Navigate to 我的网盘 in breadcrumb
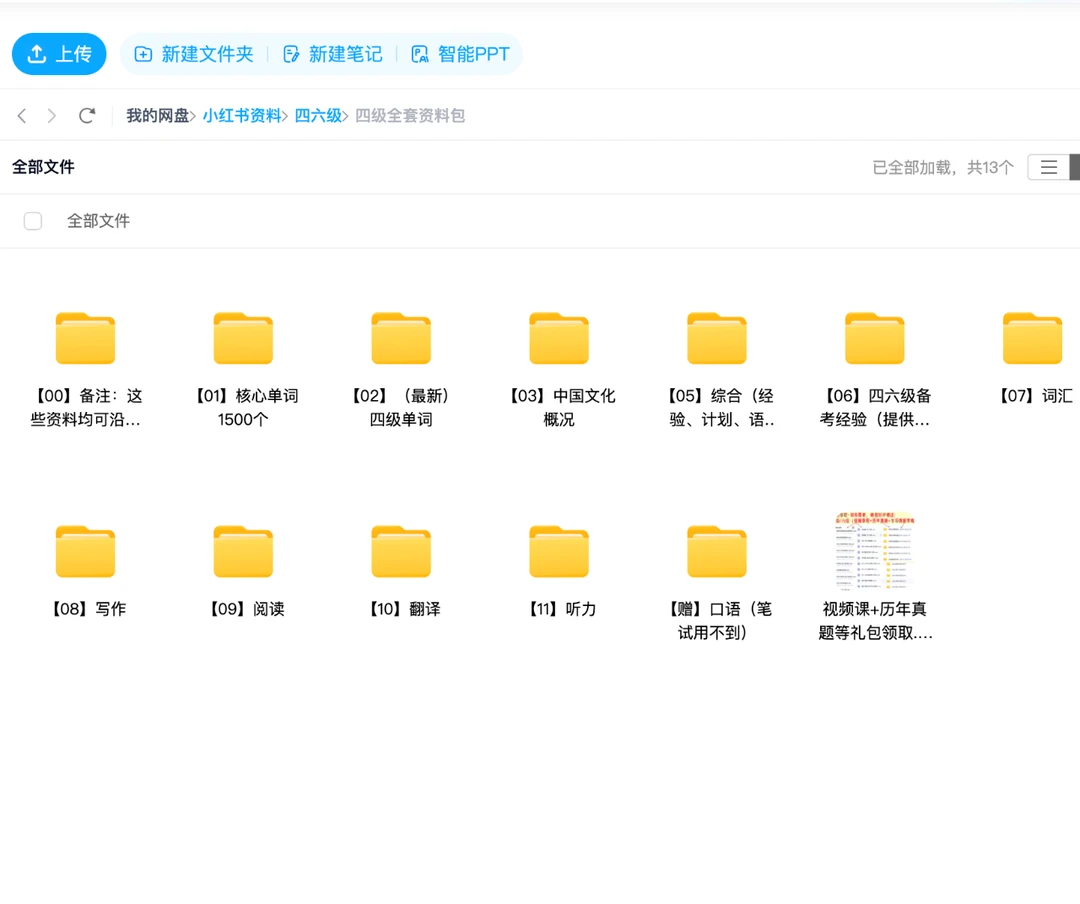This screenshot has height=904, width=1080. pyautogui.click(x=158, y=115)
